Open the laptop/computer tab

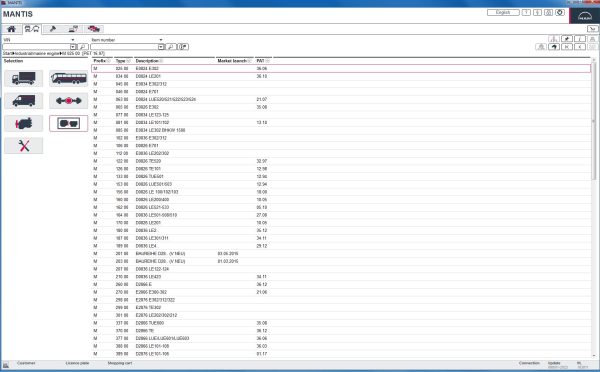73,29
